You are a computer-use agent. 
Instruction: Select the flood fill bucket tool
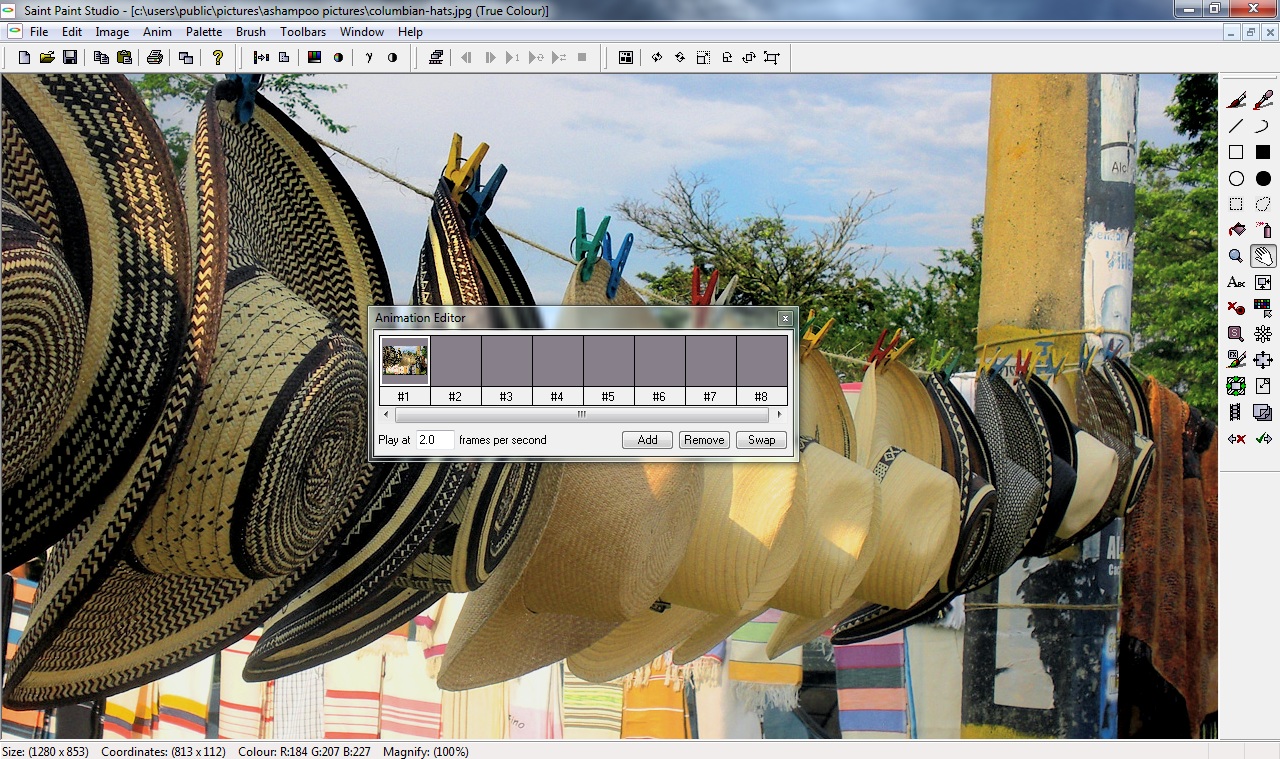click(1236, 230)
